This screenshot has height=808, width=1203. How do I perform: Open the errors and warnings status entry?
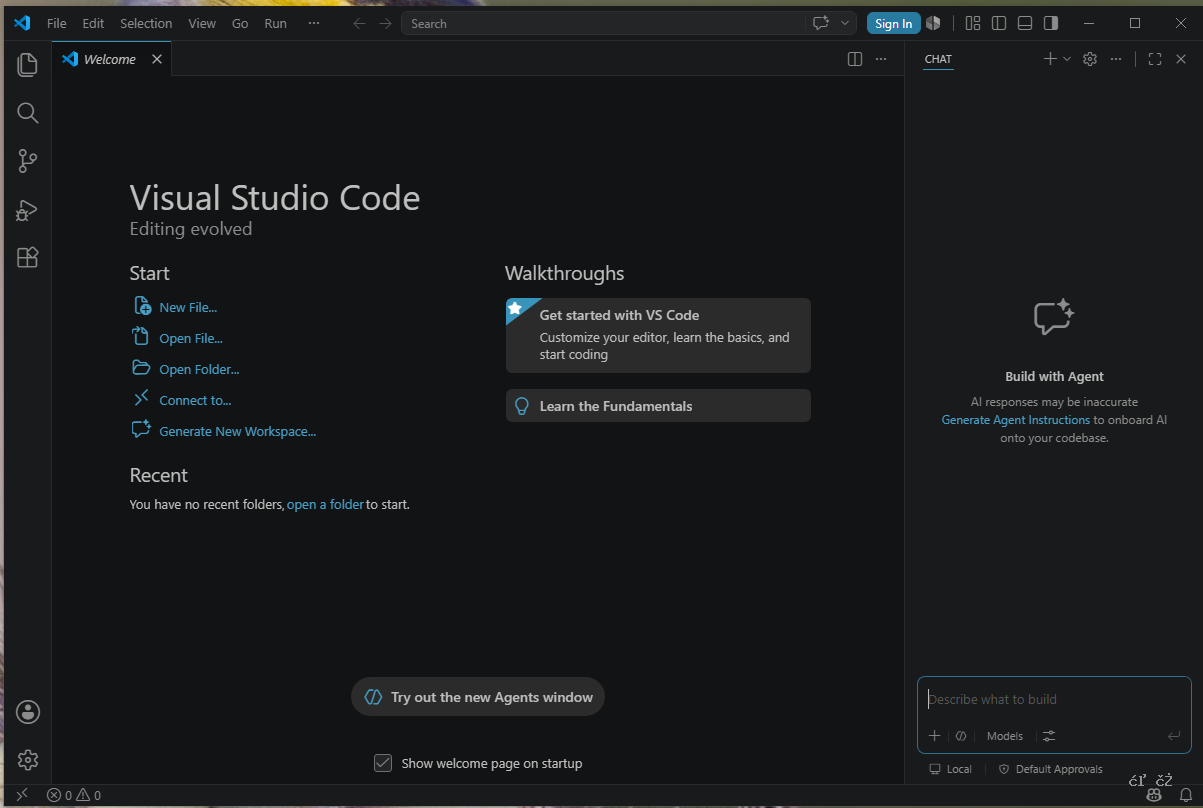tap(74, 795)
